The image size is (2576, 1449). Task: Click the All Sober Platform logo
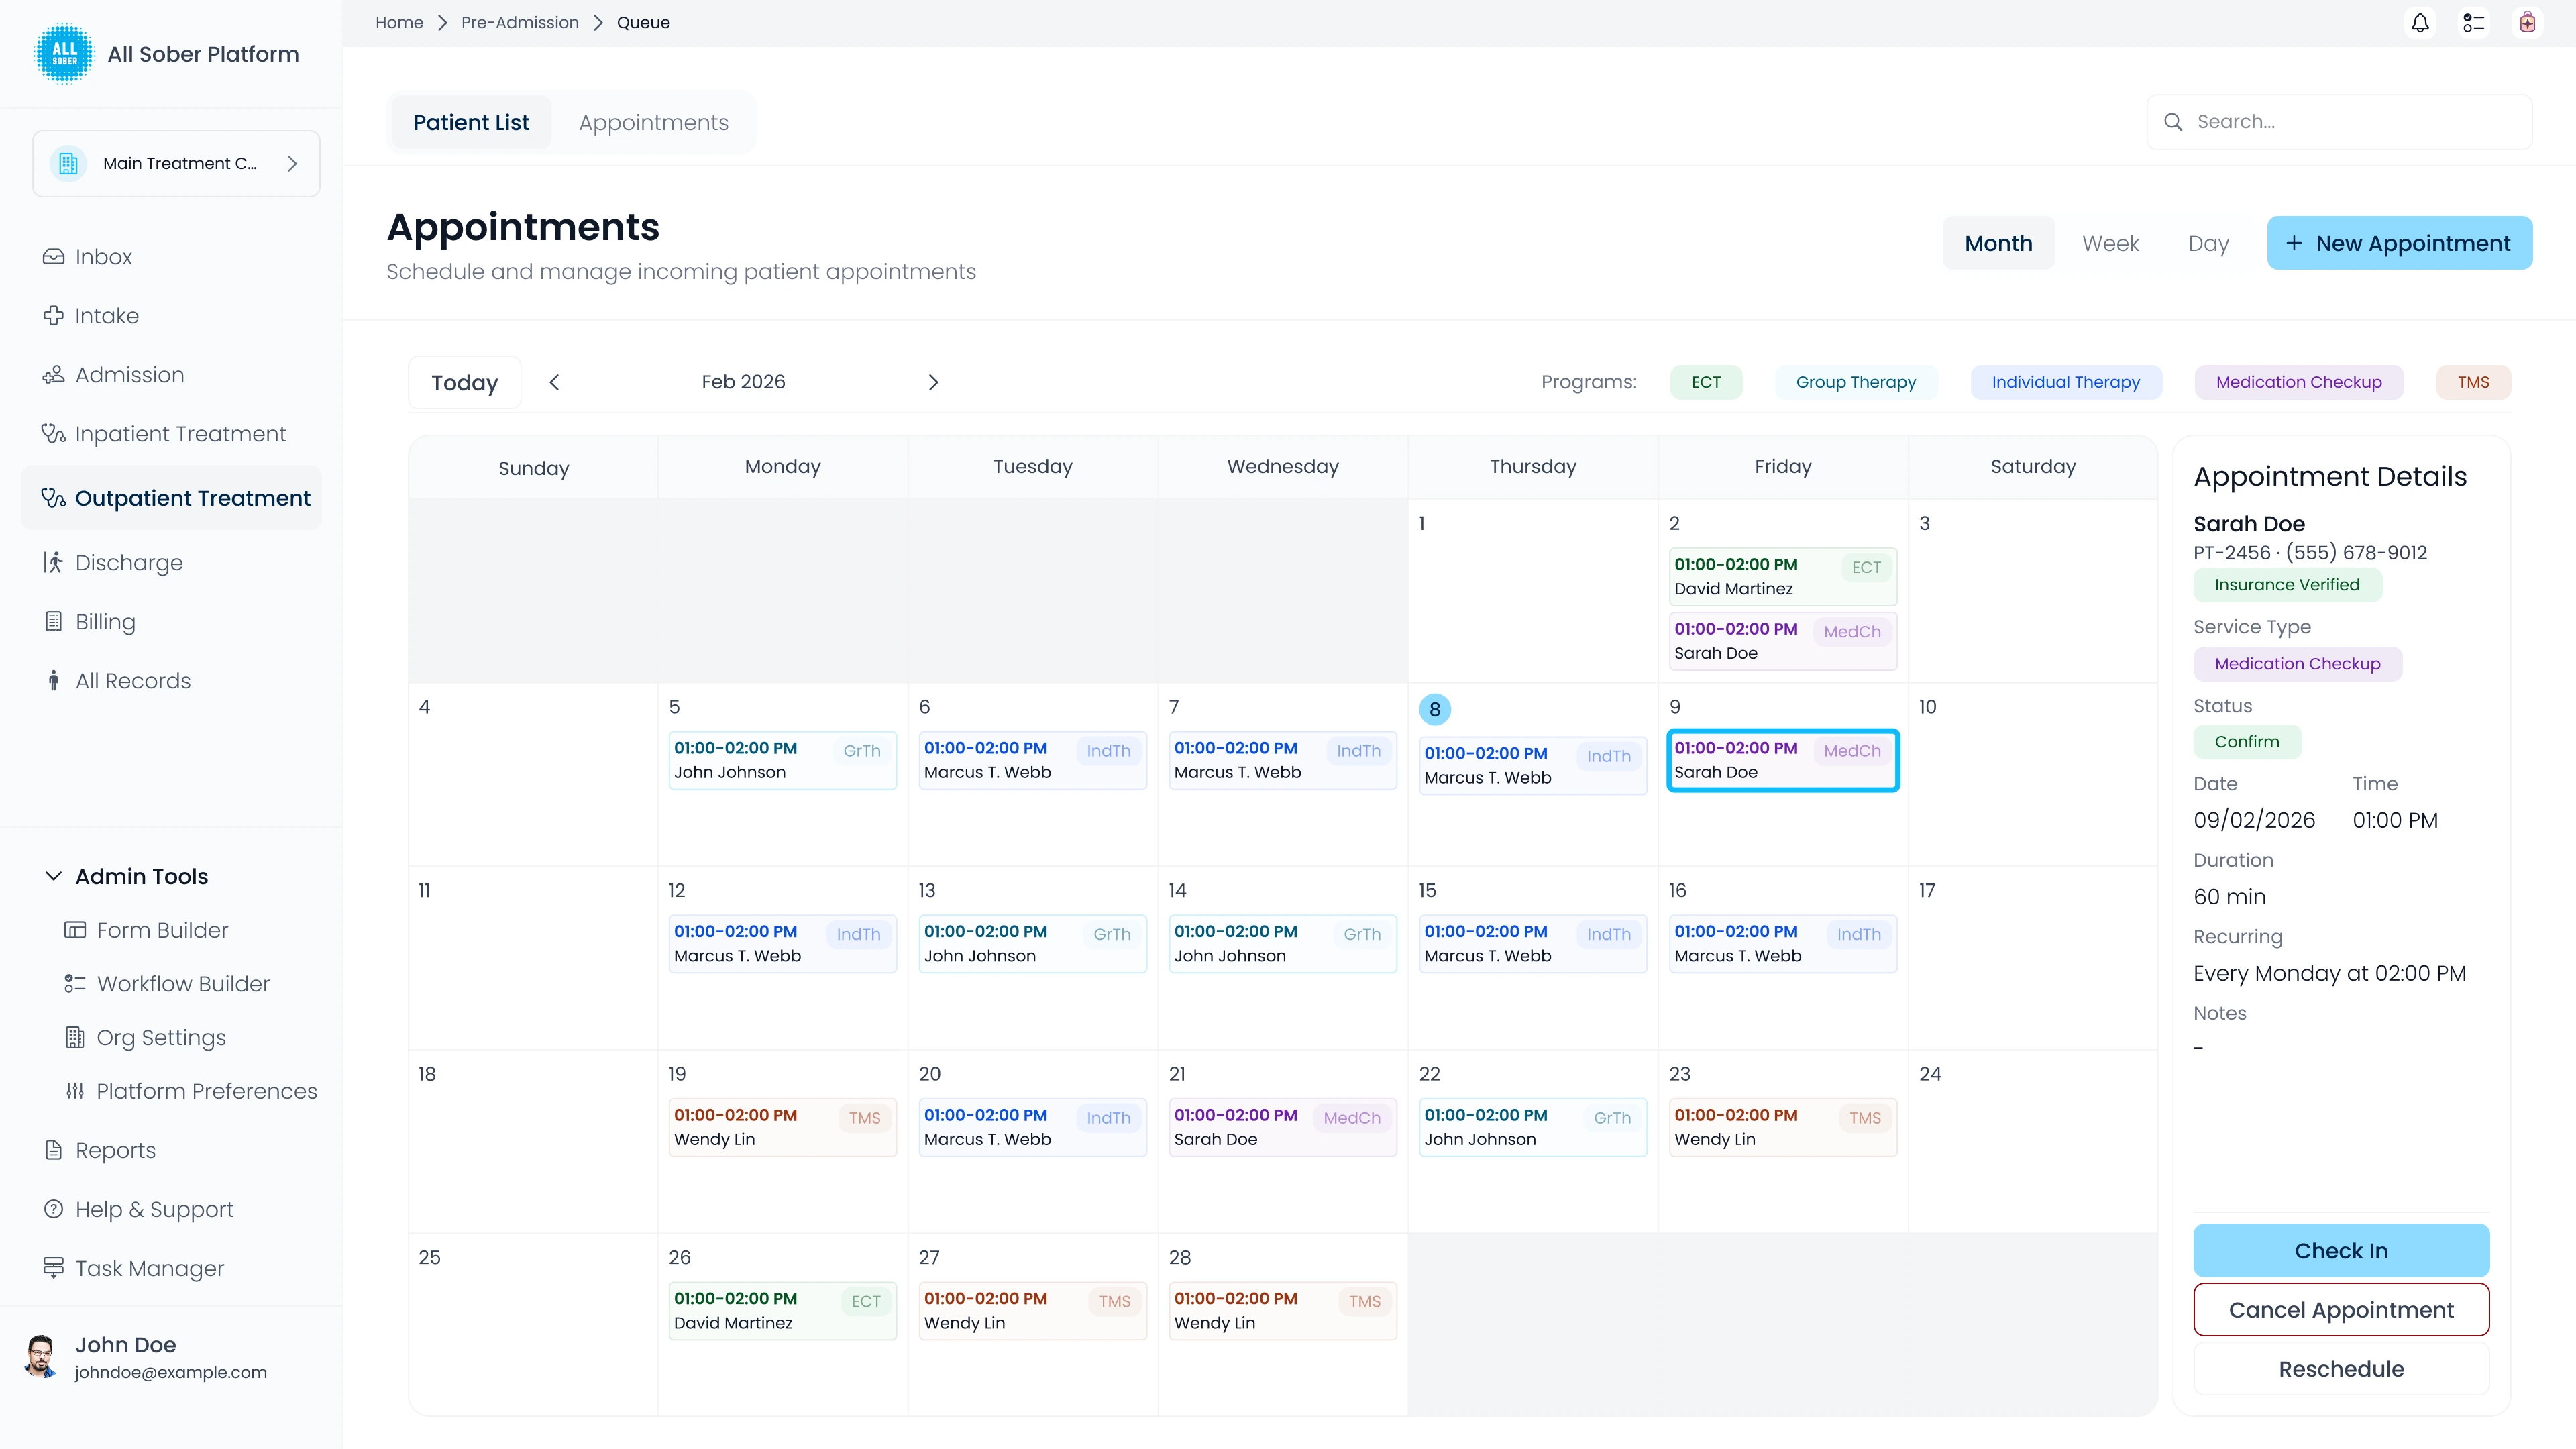tap(64, 54)
